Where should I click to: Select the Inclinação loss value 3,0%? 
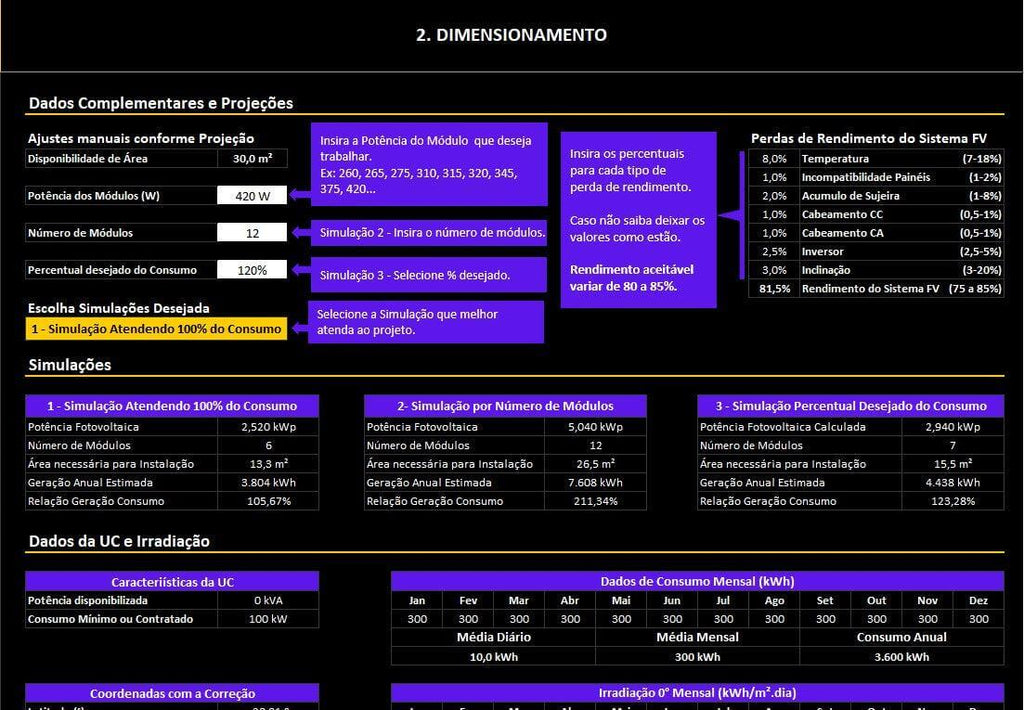point(773,270)
